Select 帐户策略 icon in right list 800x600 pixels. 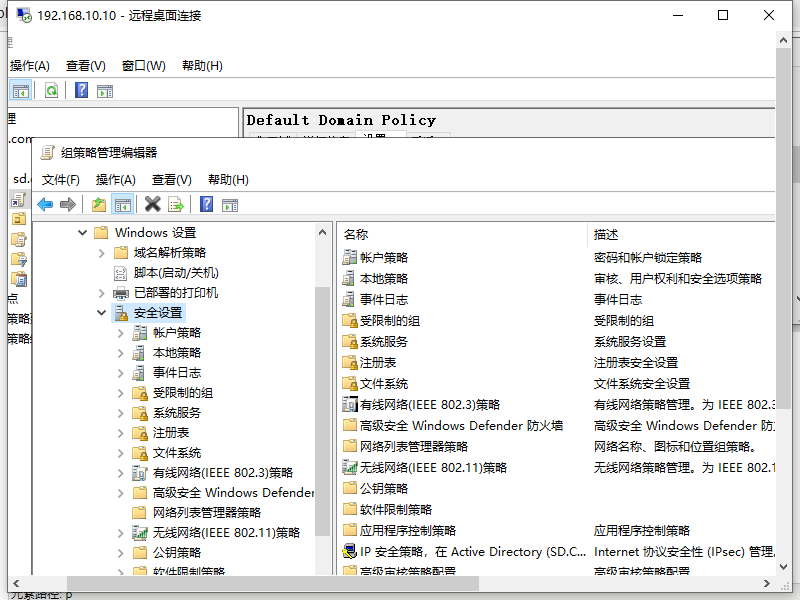[349, 258]
